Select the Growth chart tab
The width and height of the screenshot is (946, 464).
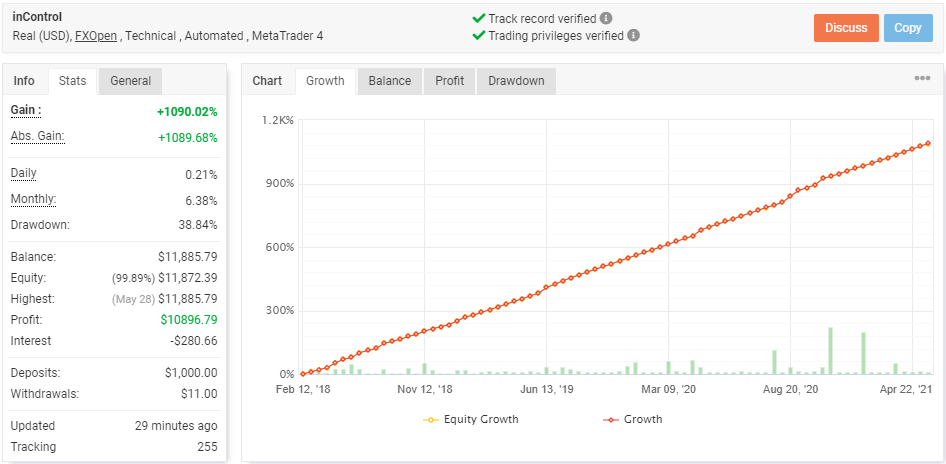click(x=325, y=81)
